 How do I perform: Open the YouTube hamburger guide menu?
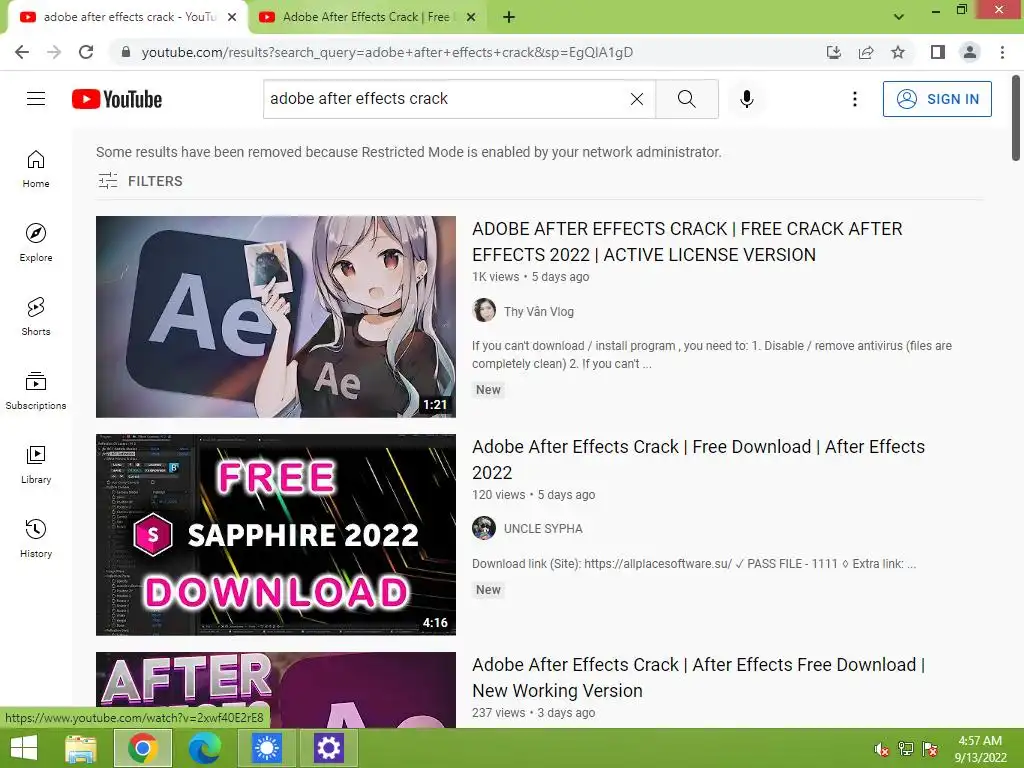click(36, 99)
